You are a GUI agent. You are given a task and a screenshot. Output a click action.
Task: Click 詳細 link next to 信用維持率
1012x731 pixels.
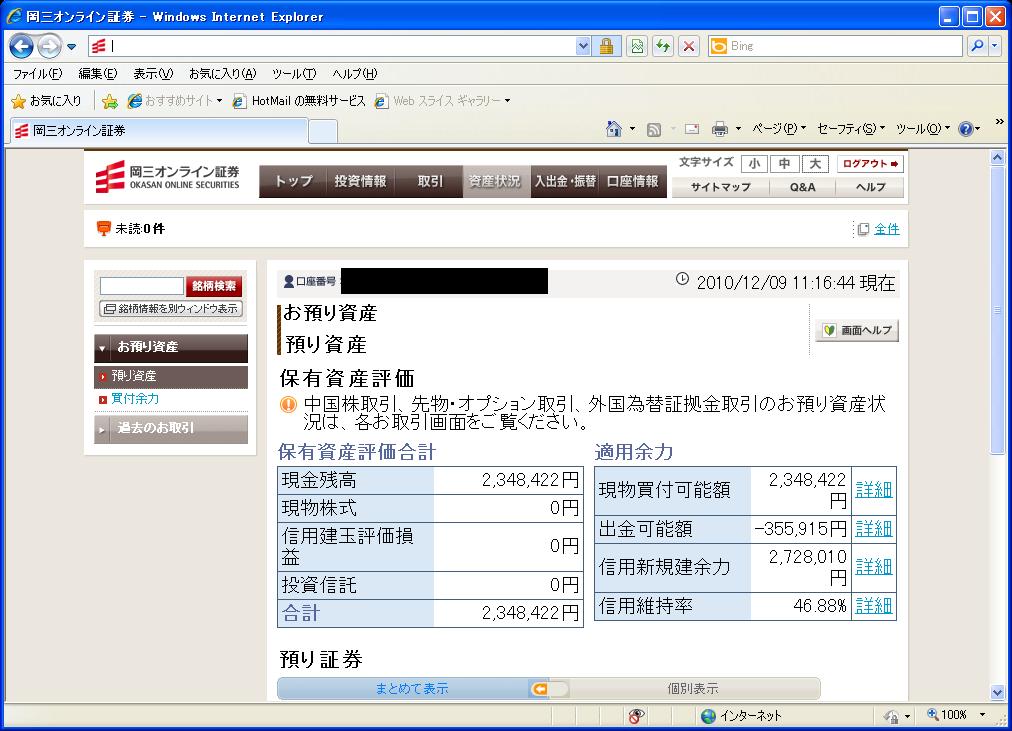[873, 606]
